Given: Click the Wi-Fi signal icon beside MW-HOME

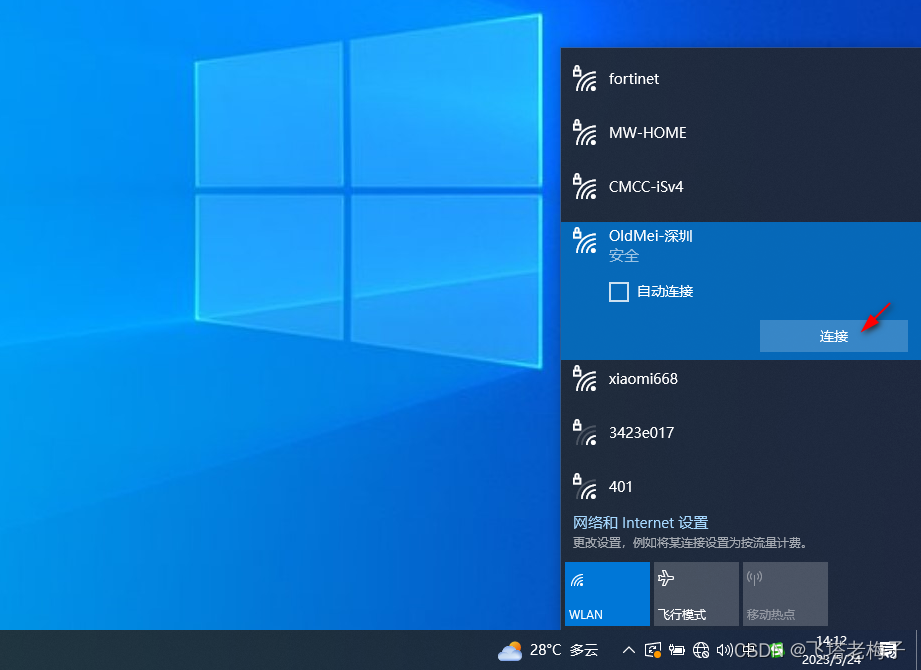Looking at the screenshot, I should pyautogui.click(x=585, y=132).
